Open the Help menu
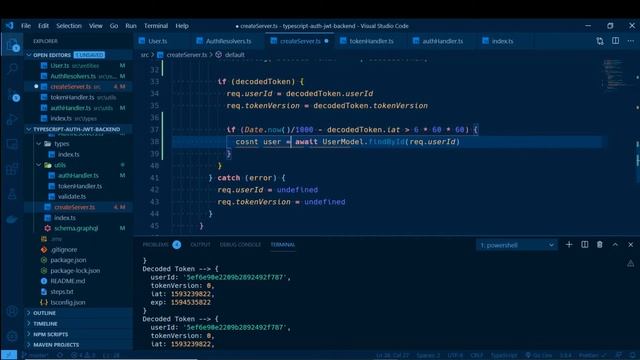Screen dimensions: 640x360 coord(182,26)
